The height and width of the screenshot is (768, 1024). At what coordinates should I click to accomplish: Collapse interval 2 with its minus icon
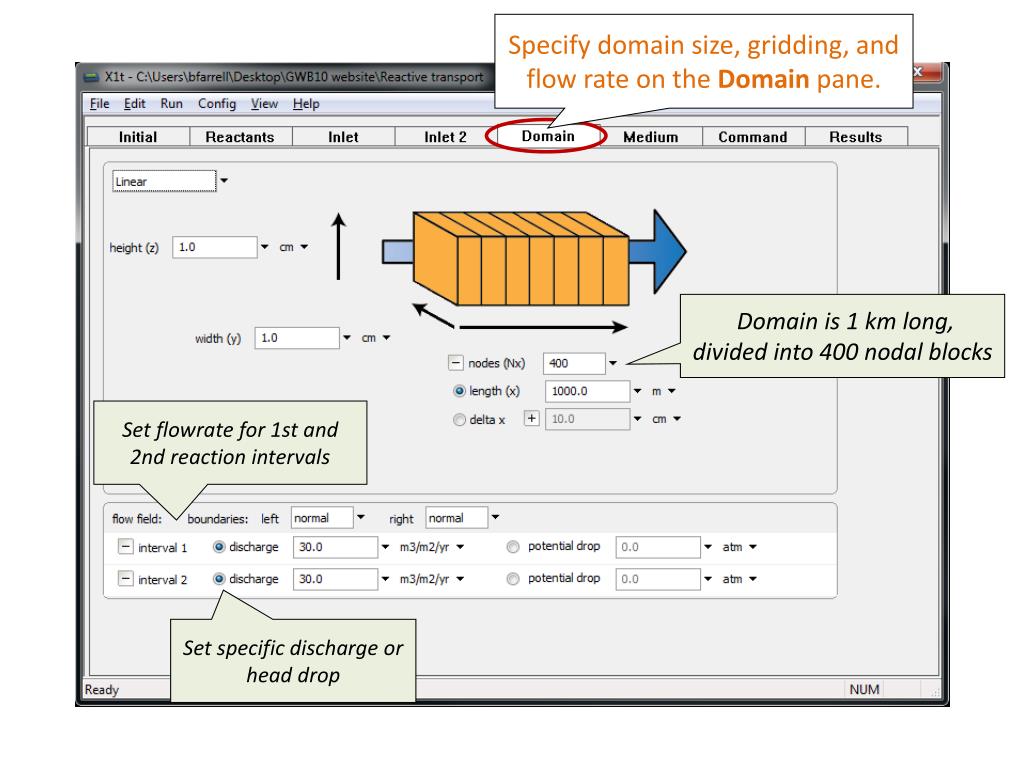(124, 578)
